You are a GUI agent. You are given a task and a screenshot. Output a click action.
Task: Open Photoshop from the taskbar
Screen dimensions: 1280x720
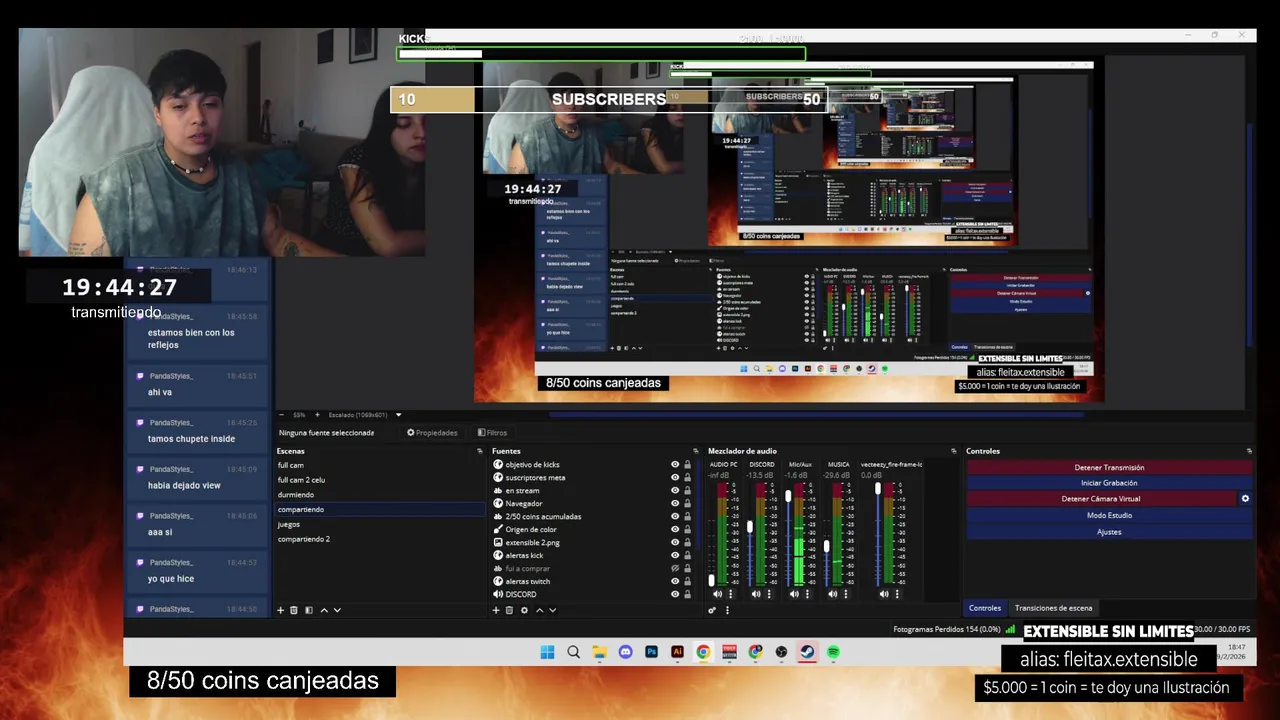click(x=651, y=652)
